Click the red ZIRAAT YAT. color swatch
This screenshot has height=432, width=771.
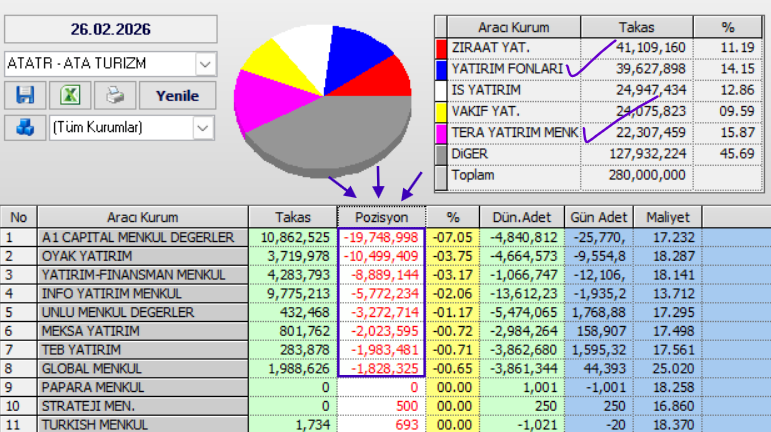441,48
